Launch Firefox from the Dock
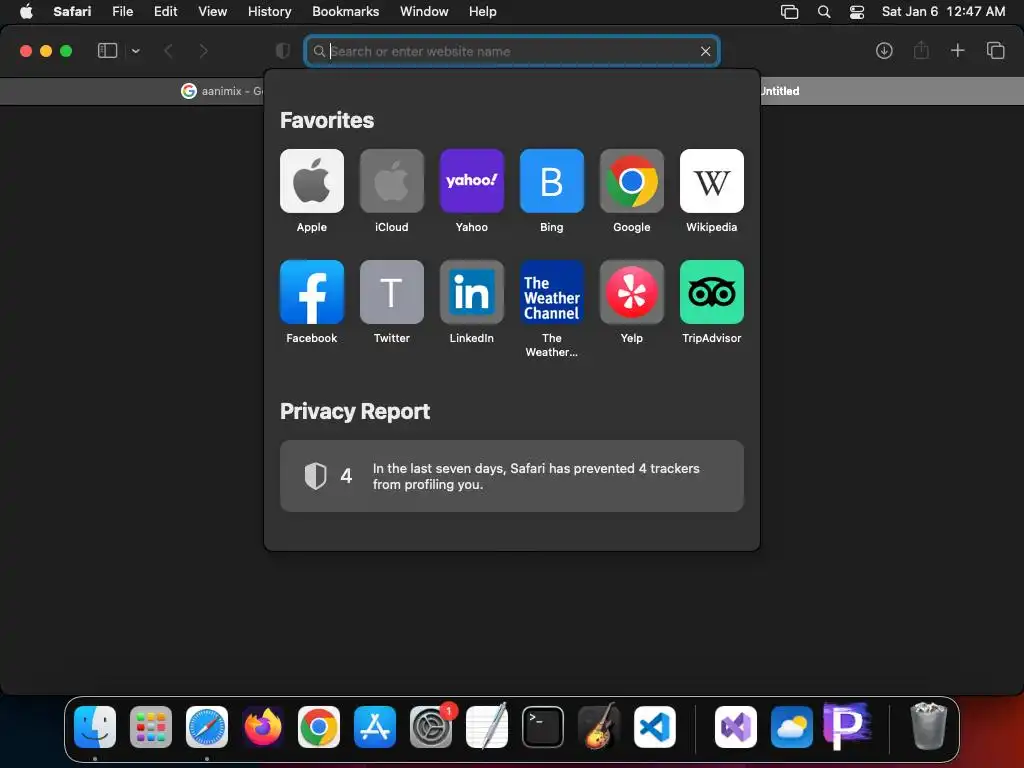The image size is (1024, 768). pos(263,727)
